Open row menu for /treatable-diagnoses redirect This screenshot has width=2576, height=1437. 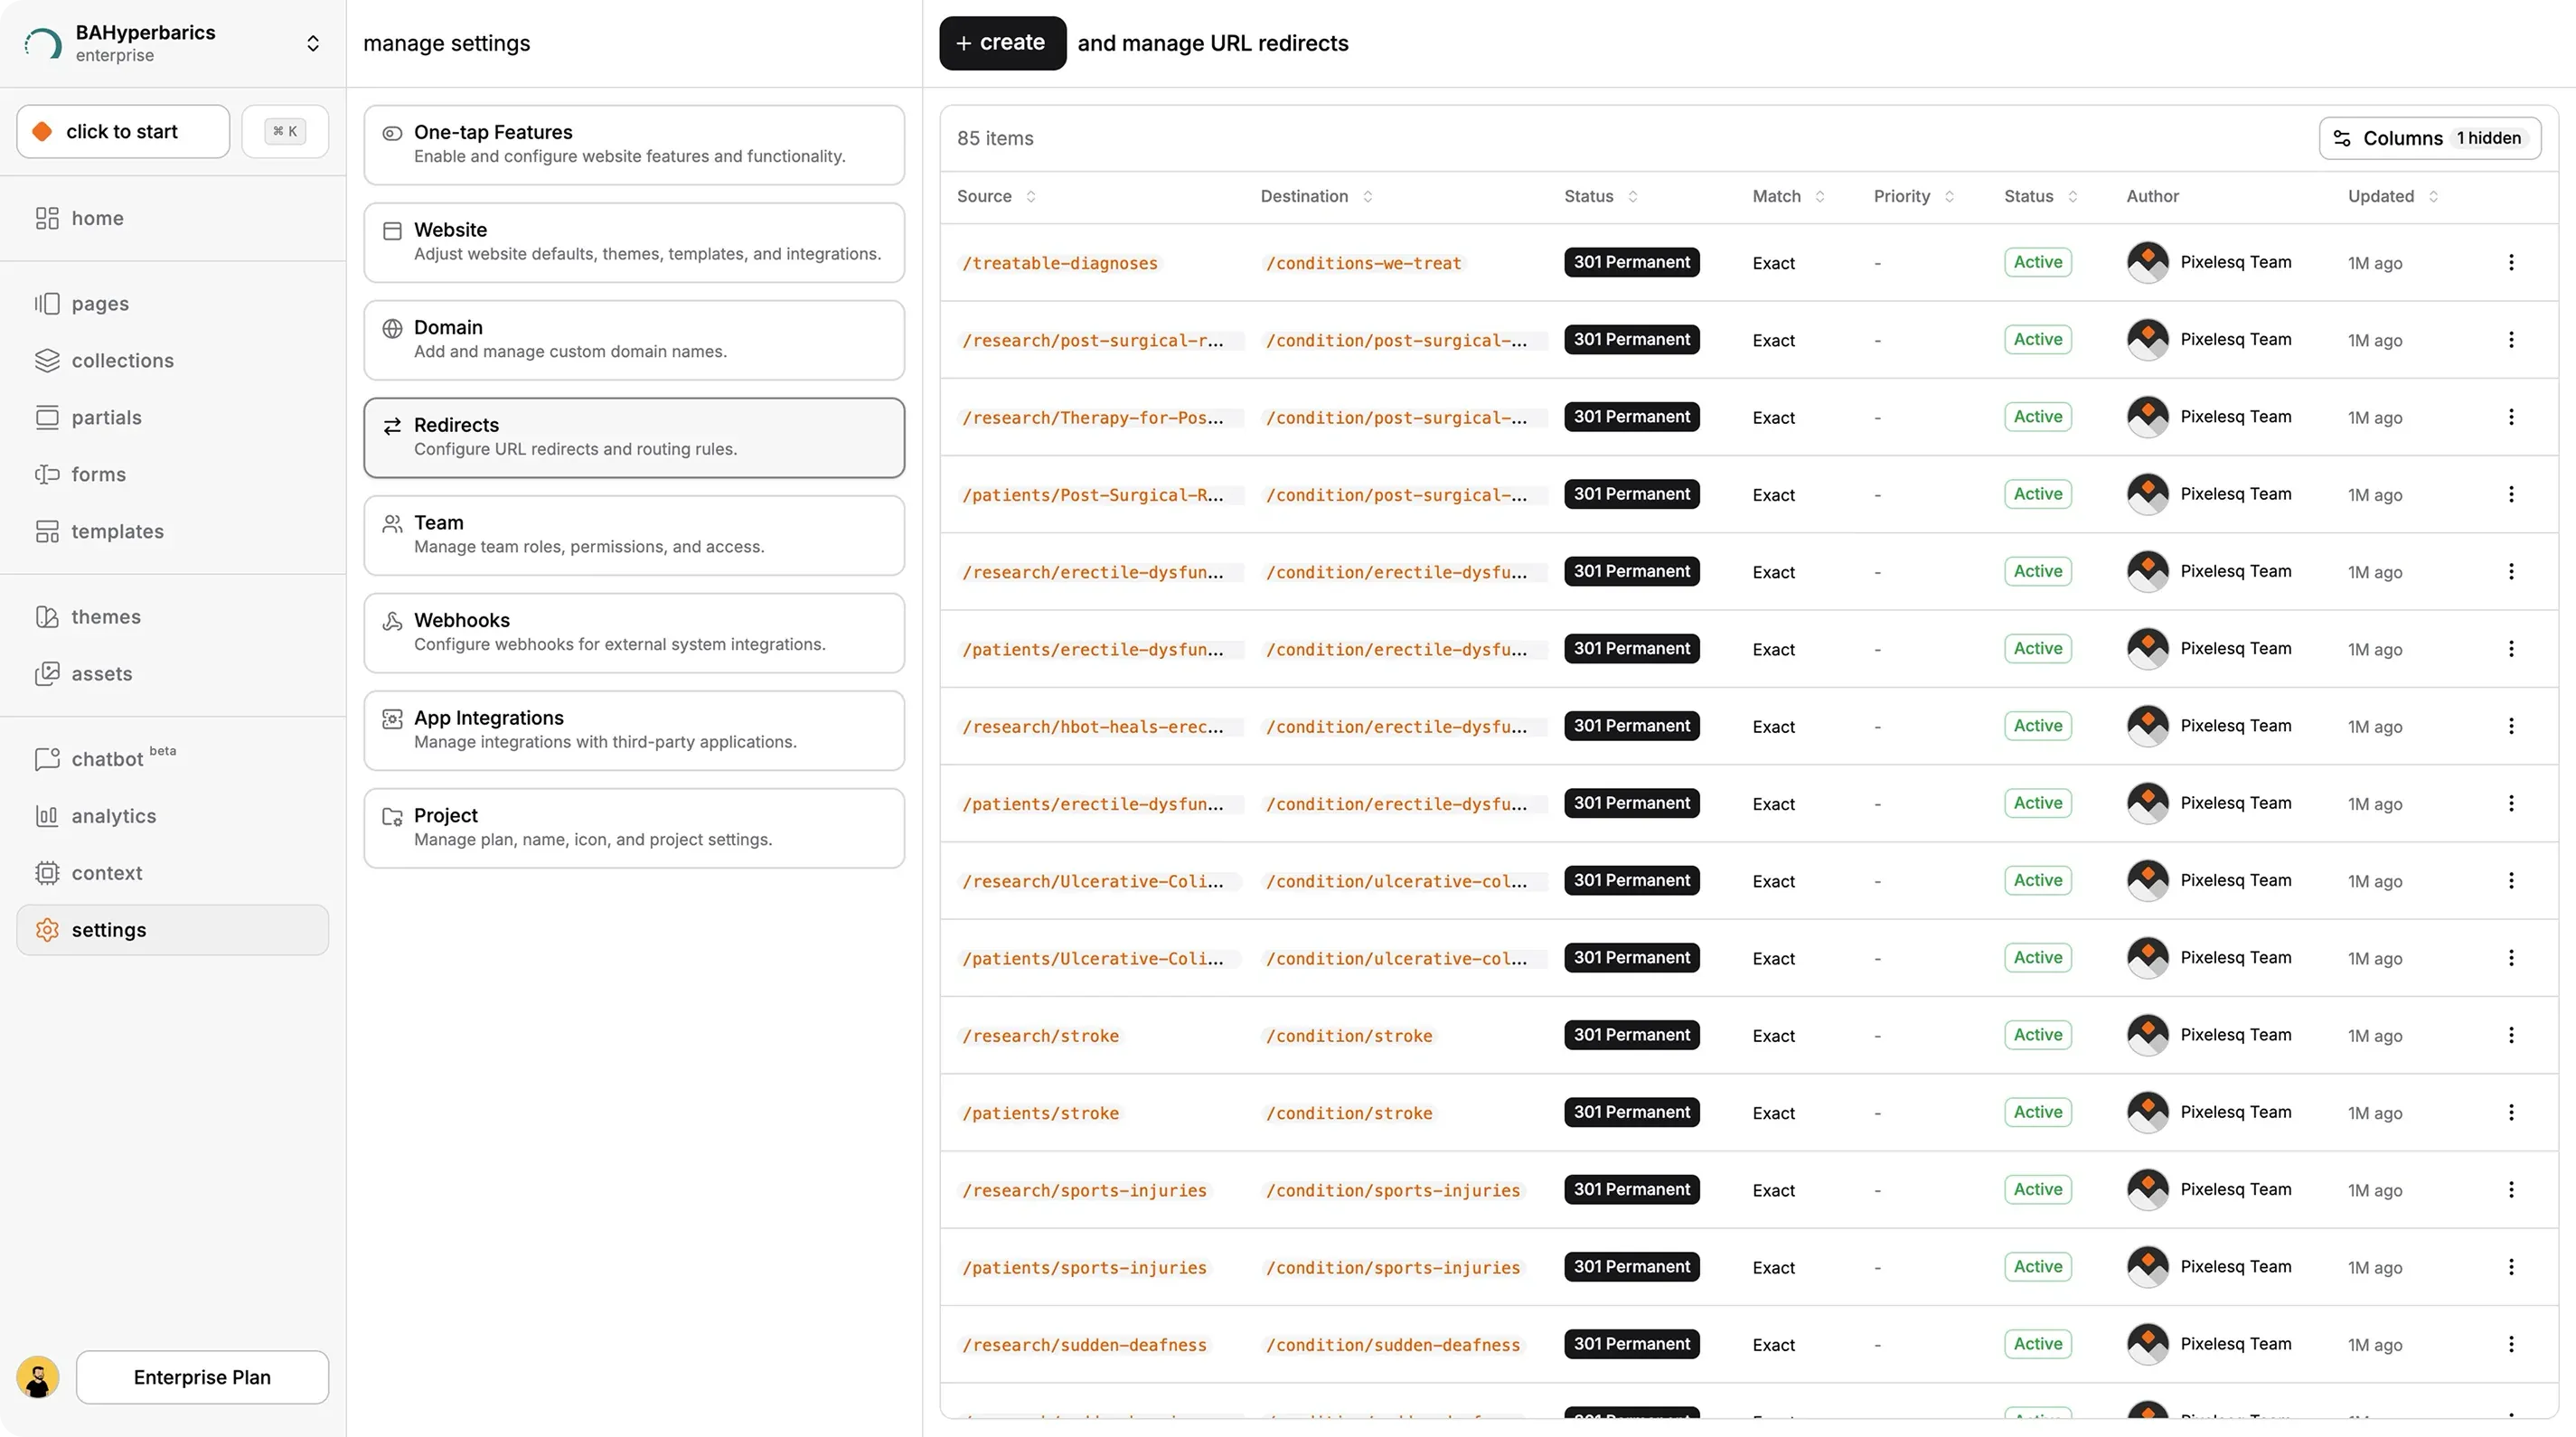tap(2511, 262)
